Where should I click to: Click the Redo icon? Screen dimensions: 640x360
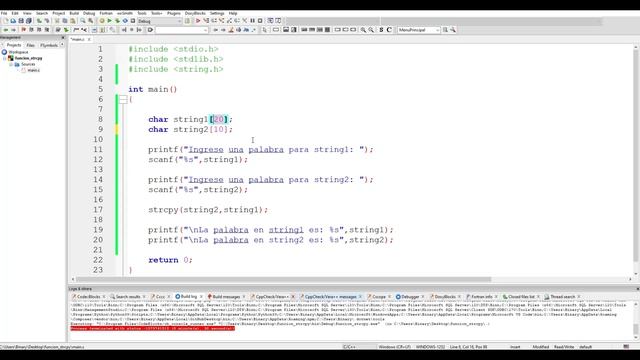click(x=47, y=21)
